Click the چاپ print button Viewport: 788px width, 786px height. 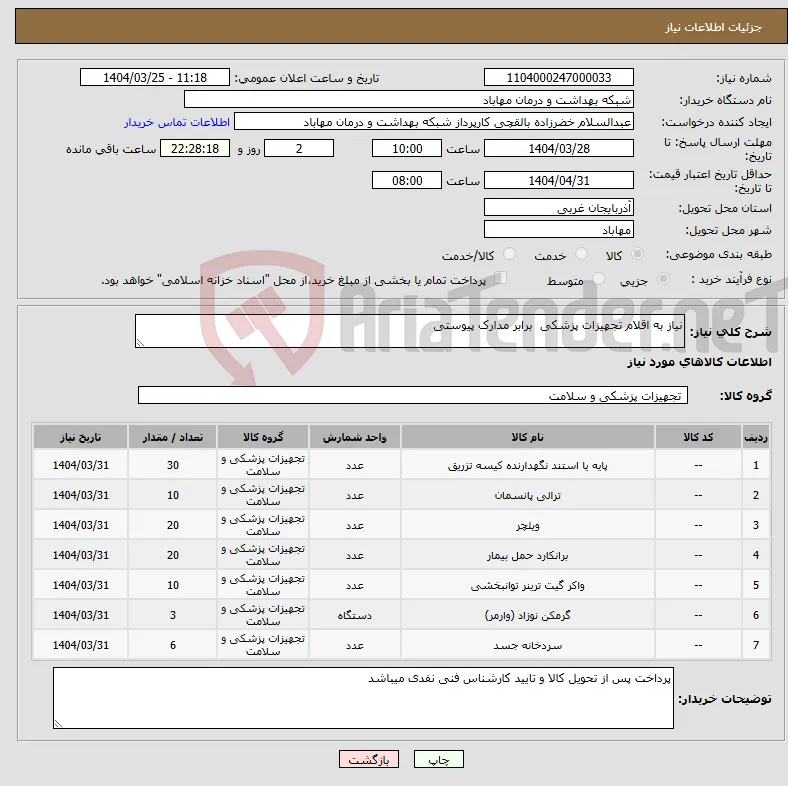pos(438,759)
